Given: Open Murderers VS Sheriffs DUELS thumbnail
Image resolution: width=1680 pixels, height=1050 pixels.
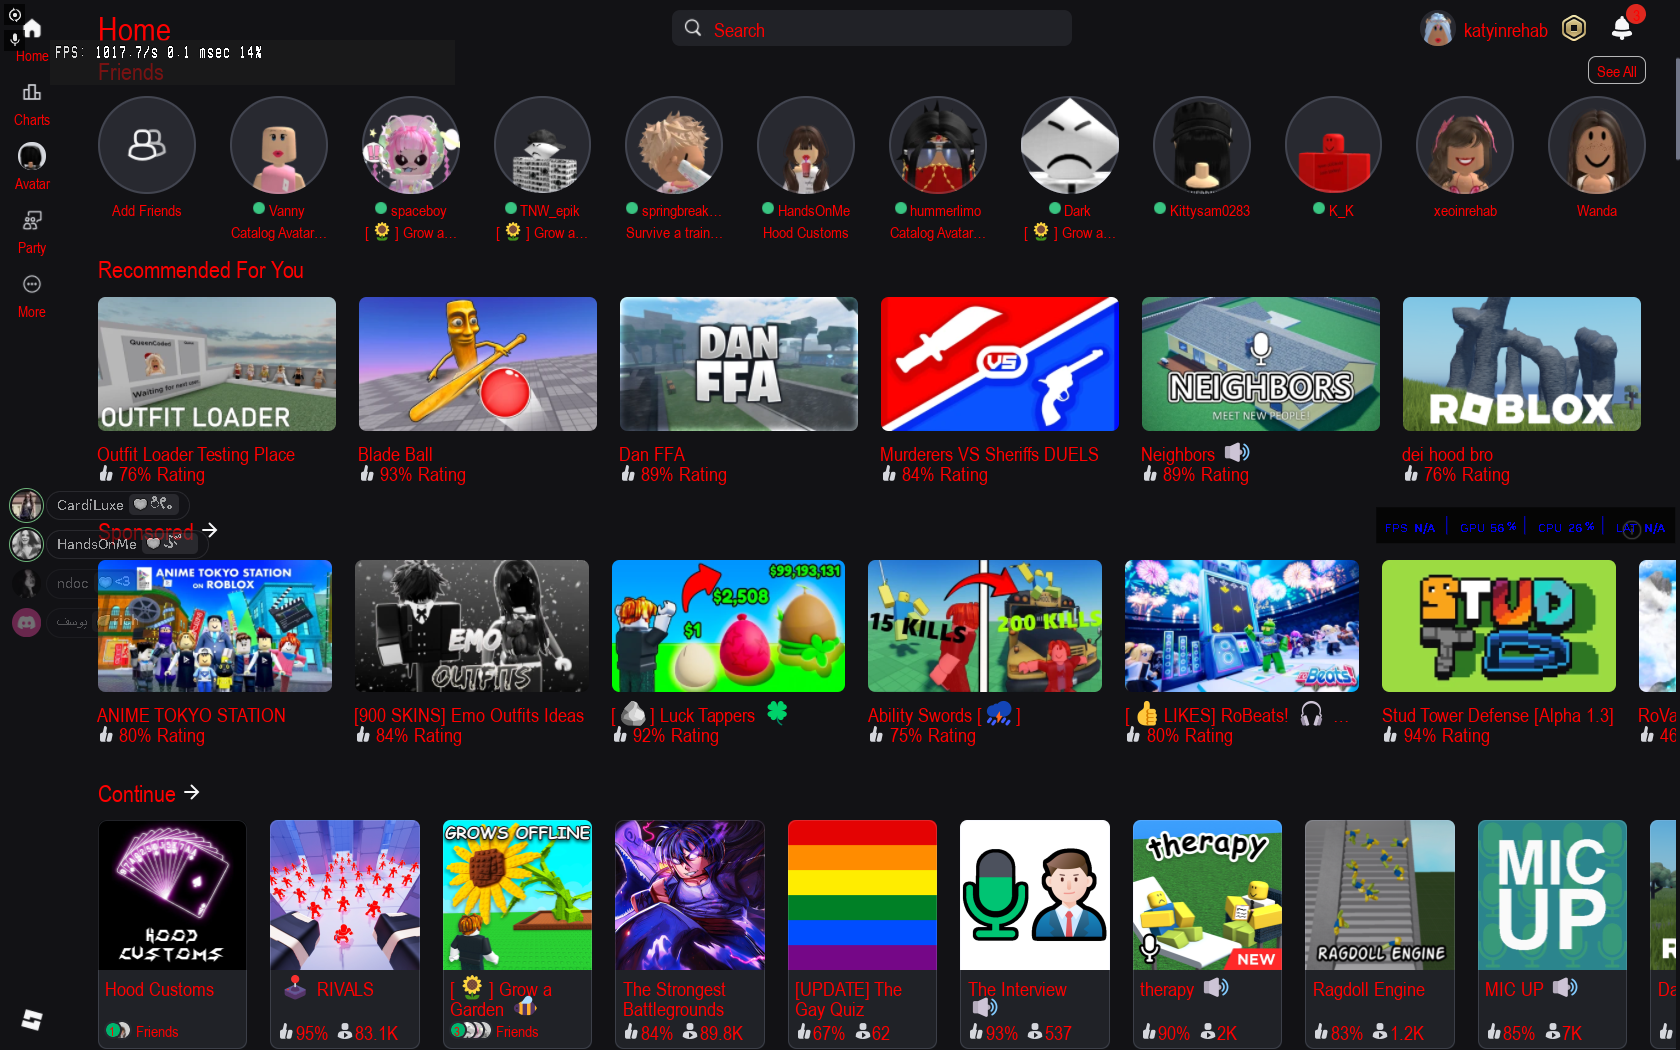Looking at the screenshot, I should tap(1000, 364).
